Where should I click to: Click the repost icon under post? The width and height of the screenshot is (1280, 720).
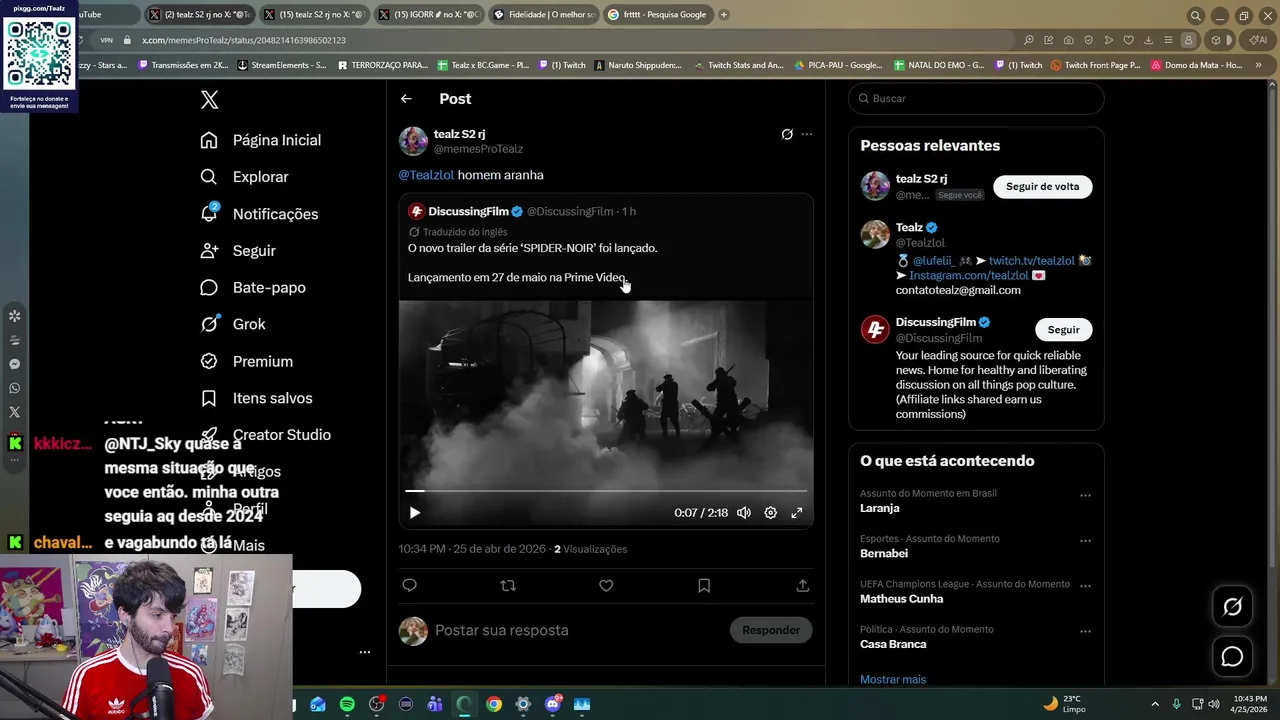(x=508, y=586)
